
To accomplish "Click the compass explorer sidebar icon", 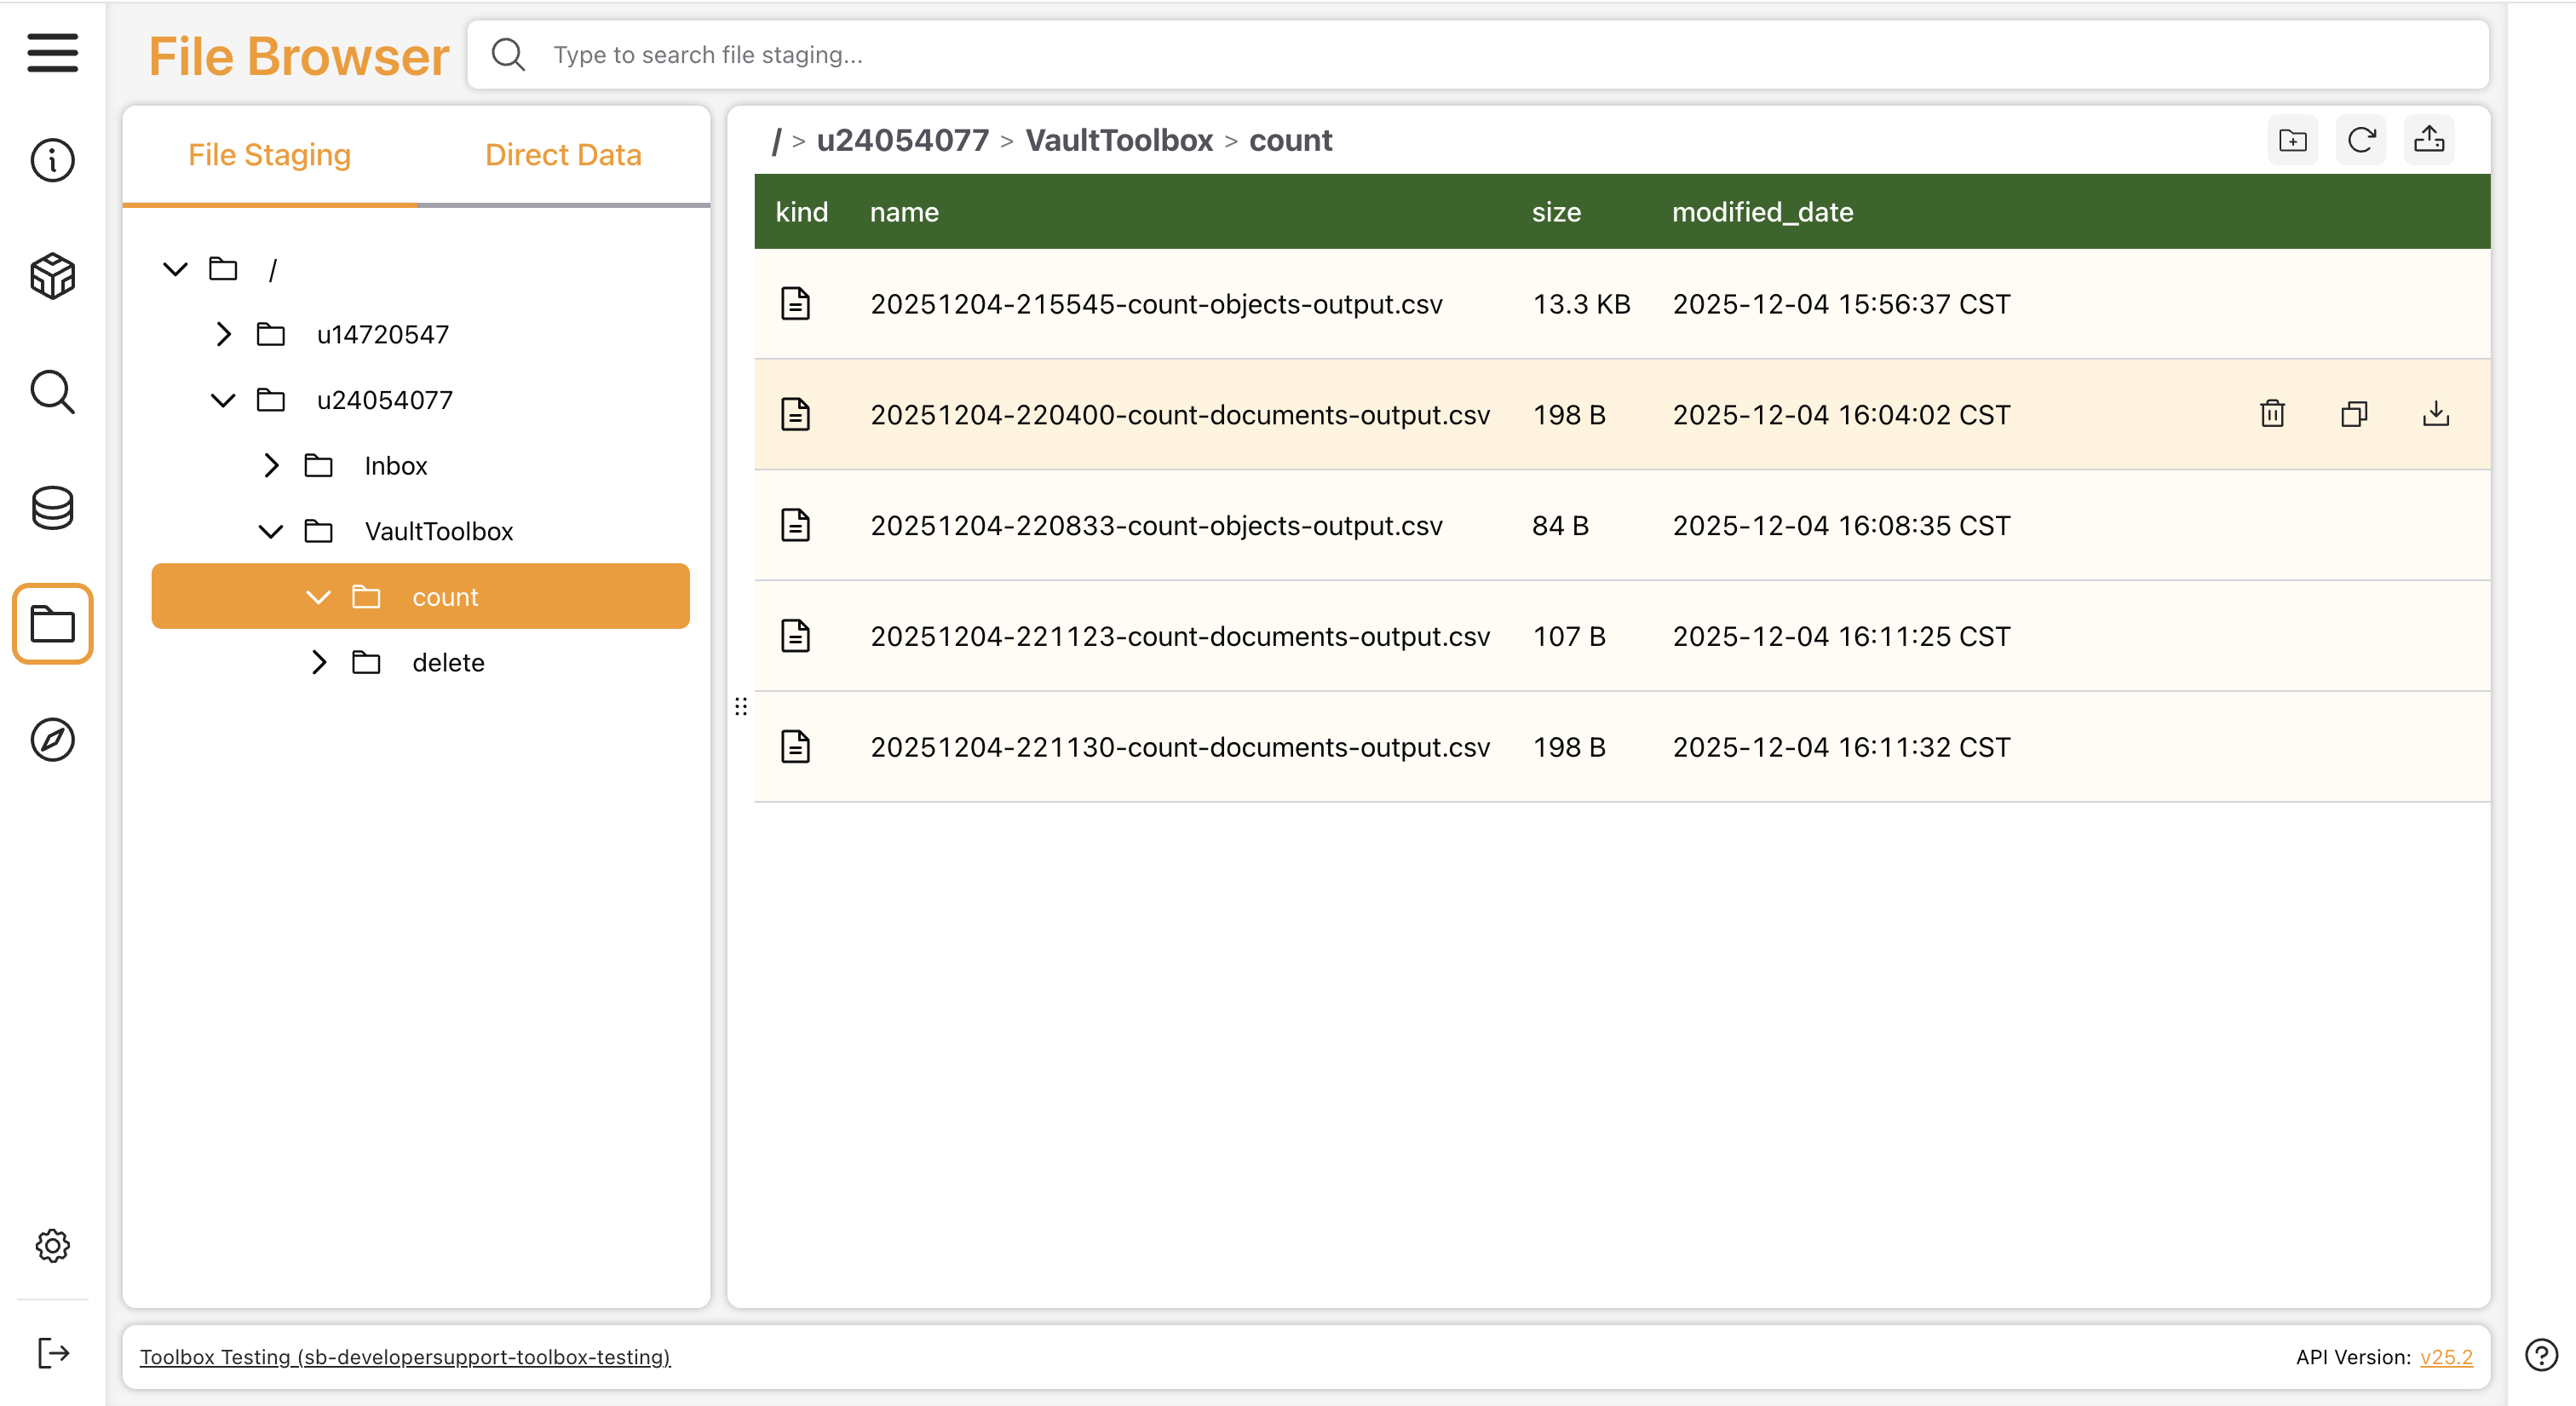I will (x=52, y=740).
